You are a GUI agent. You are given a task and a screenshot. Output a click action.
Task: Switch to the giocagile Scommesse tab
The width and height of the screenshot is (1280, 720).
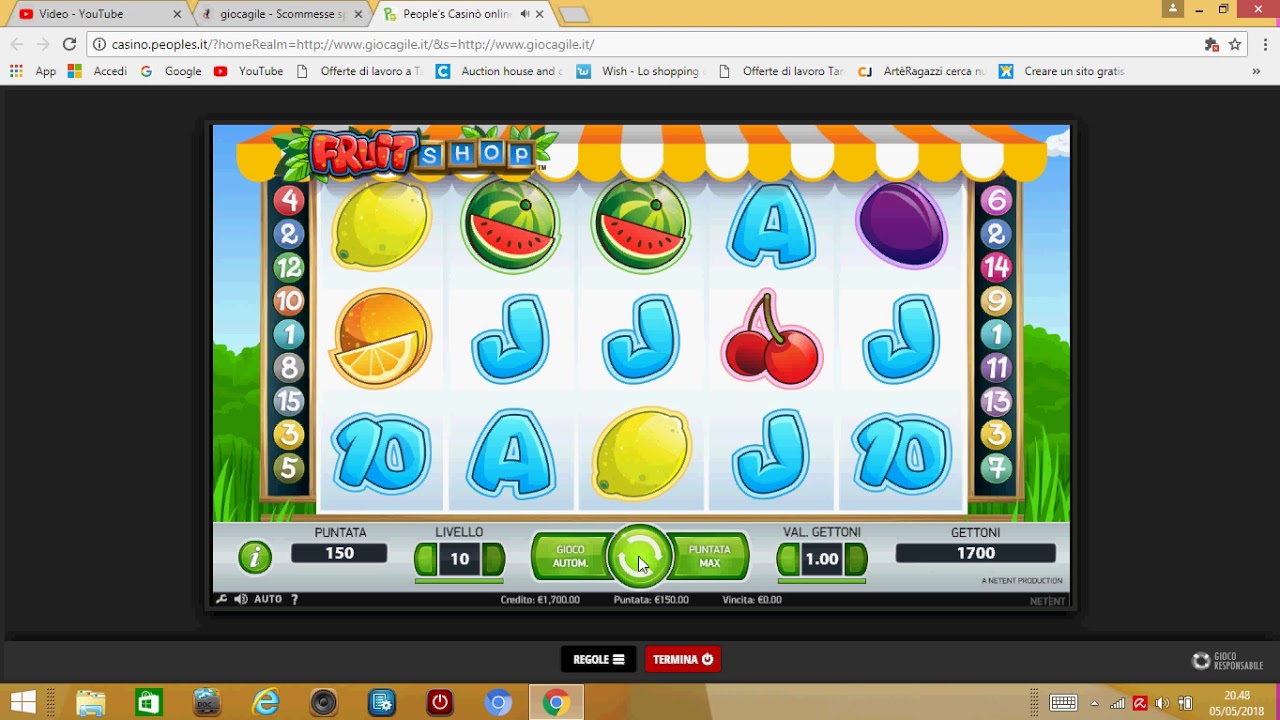click(282, 14)
